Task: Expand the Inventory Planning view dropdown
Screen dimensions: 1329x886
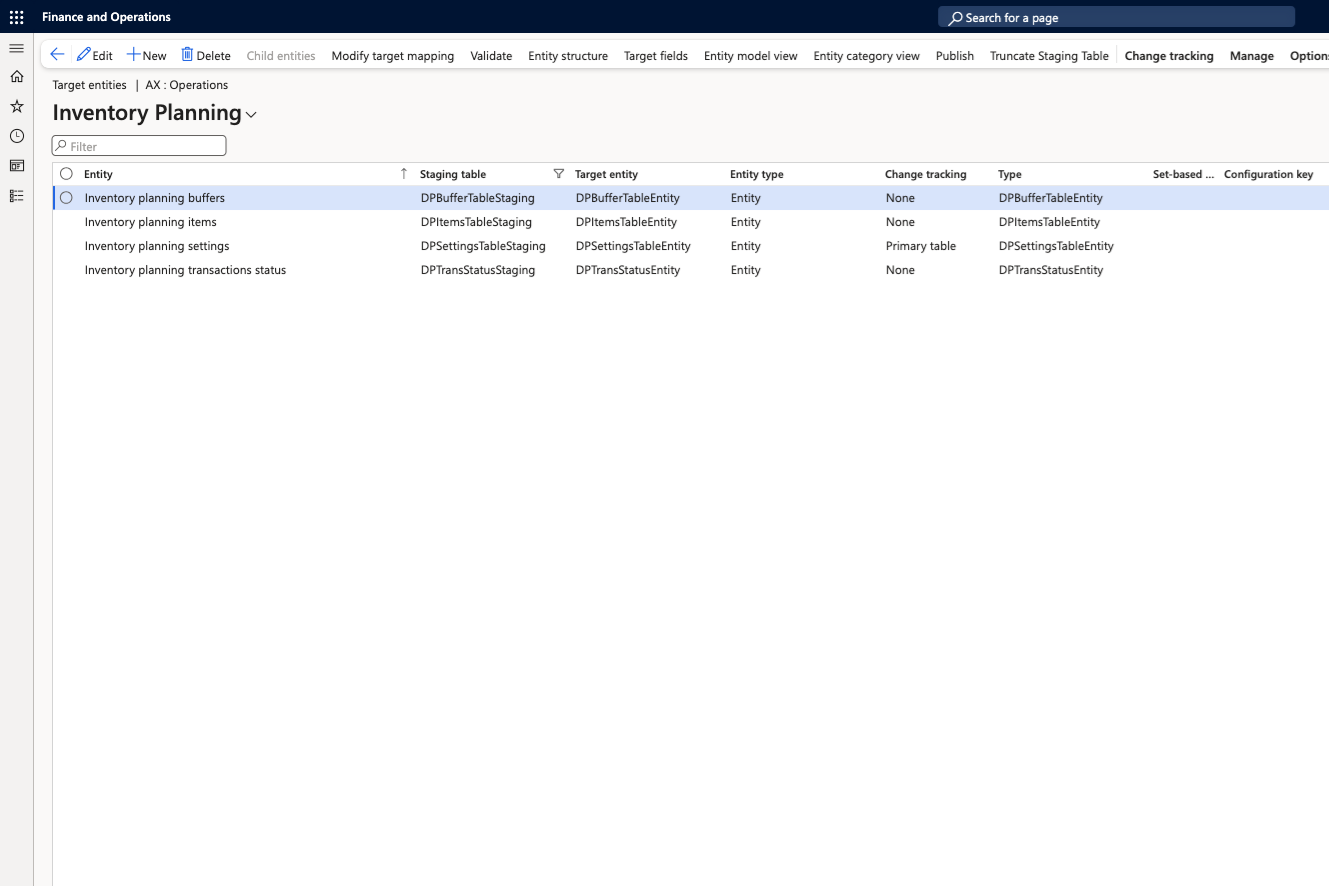Action: tap(251, 115)
